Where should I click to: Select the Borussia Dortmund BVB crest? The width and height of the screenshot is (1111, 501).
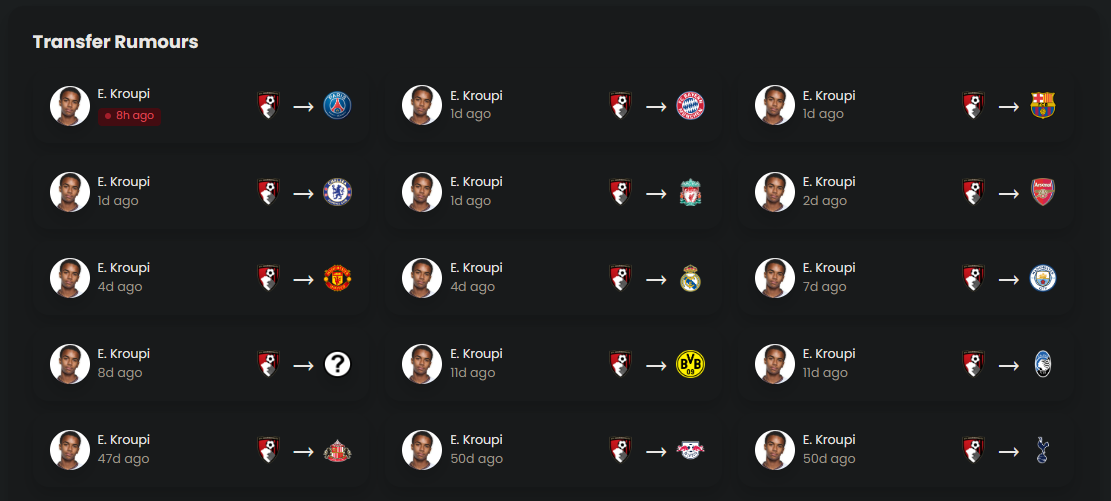[690, 364]
